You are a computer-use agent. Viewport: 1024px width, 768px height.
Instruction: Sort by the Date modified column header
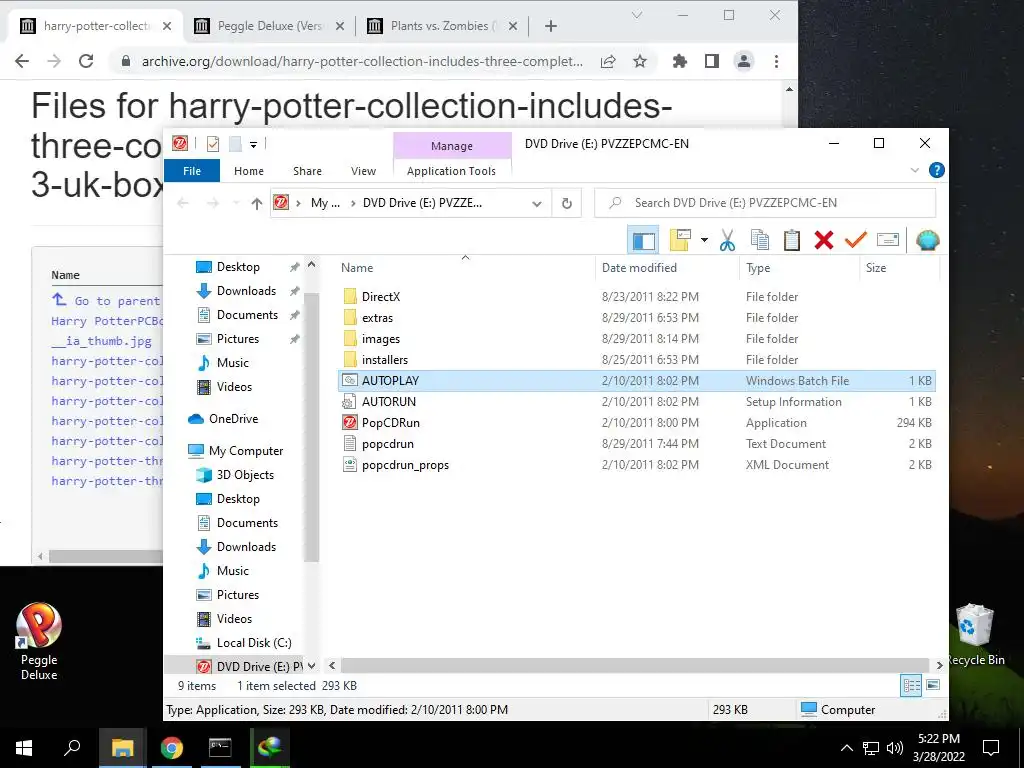tap(639, 268)
